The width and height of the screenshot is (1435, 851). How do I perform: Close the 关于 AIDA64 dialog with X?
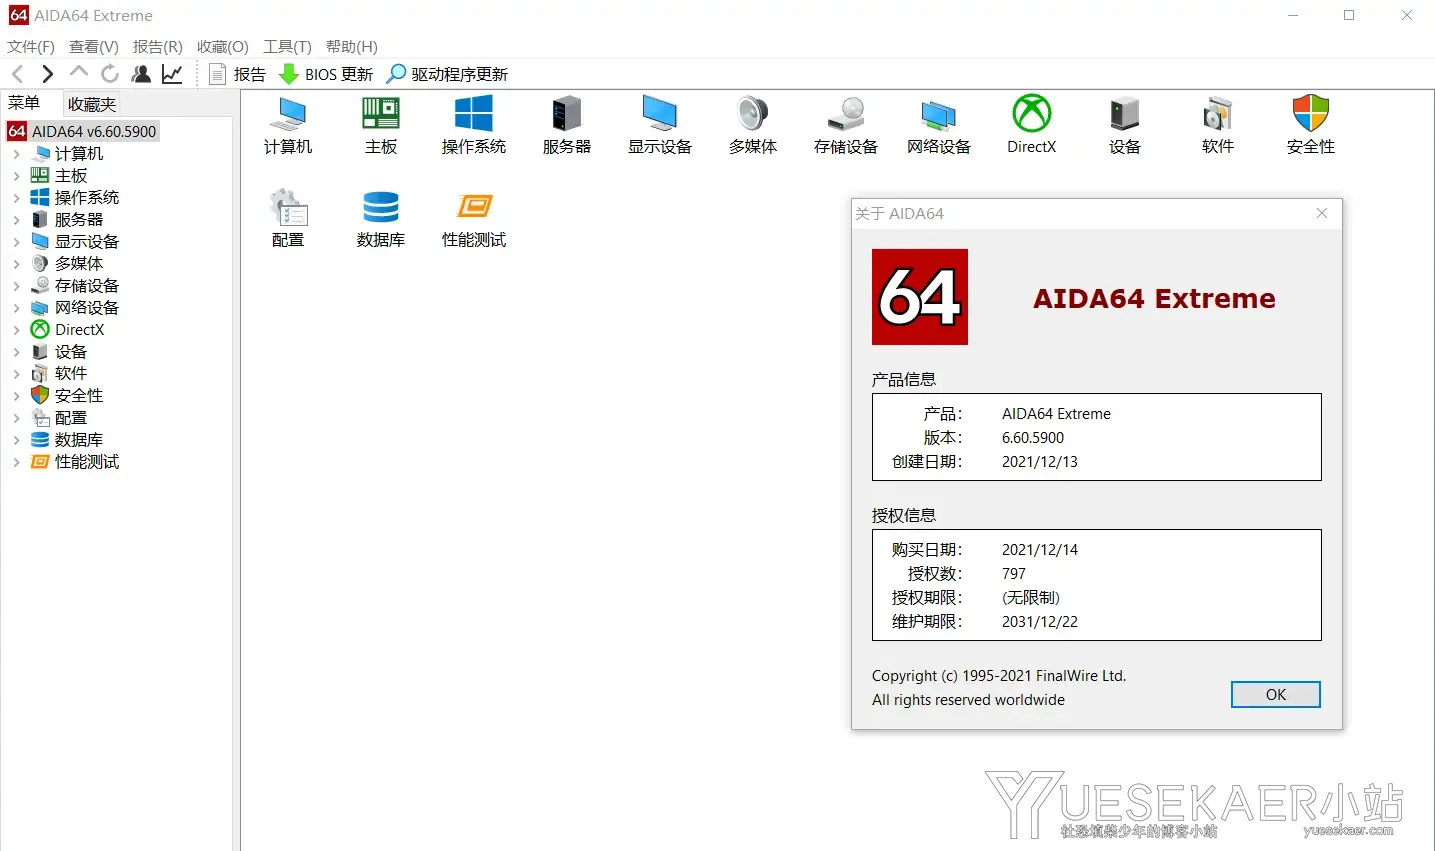tap(1322, 213)
